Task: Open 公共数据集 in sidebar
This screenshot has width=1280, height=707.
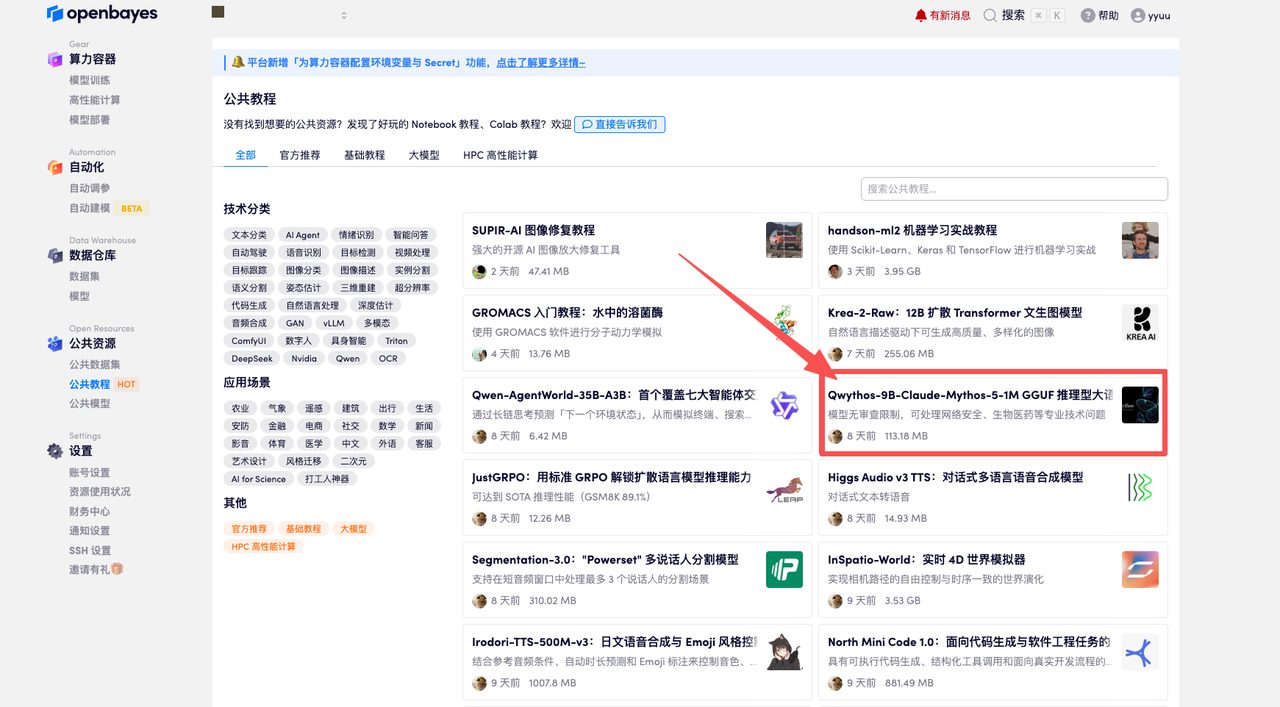Action: (x=95, y=364)
